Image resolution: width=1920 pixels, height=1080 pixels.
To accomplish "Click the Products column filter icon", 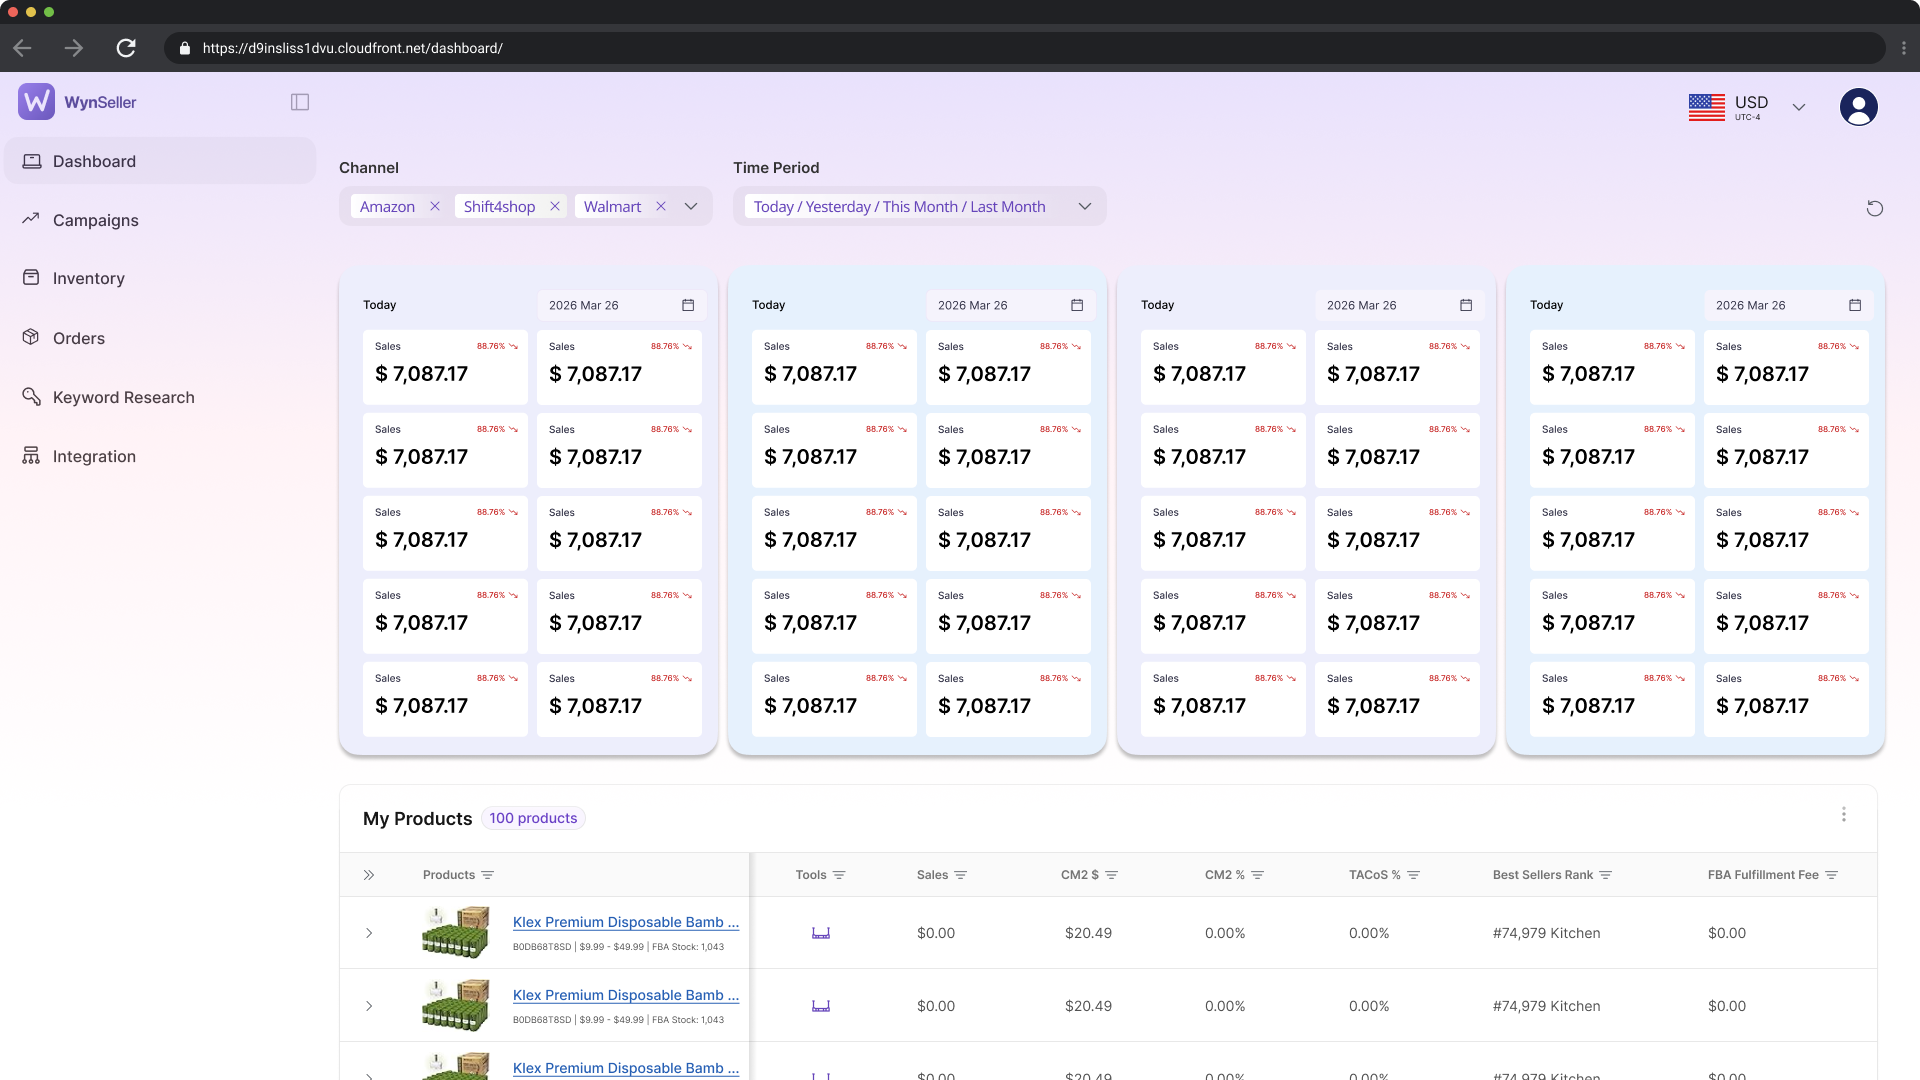I will (488, 875).
